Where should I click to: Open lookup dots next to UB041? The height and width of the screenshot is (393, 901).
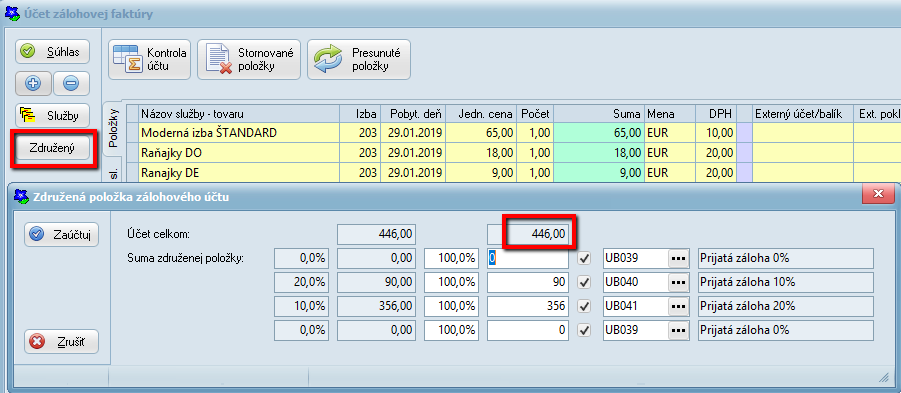(x=679, y=307)
